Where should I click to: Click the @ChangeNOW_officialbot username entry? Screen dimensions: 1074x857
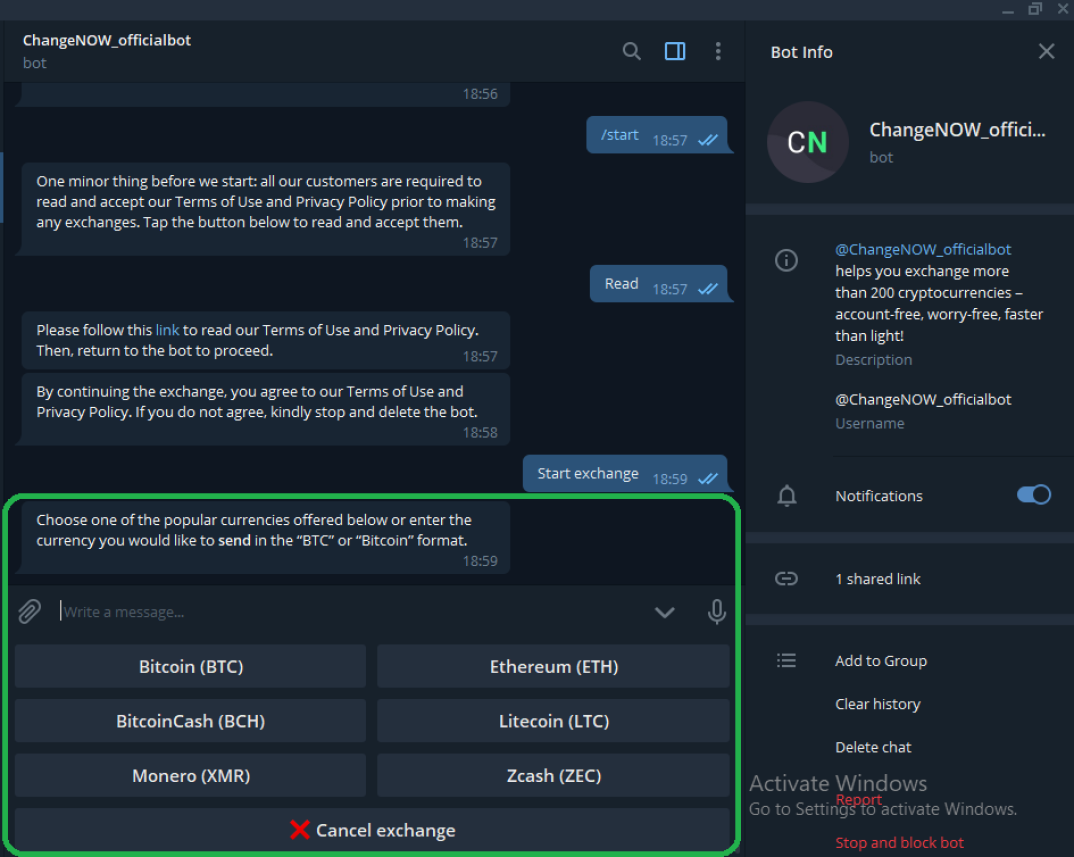pos(923,399)
